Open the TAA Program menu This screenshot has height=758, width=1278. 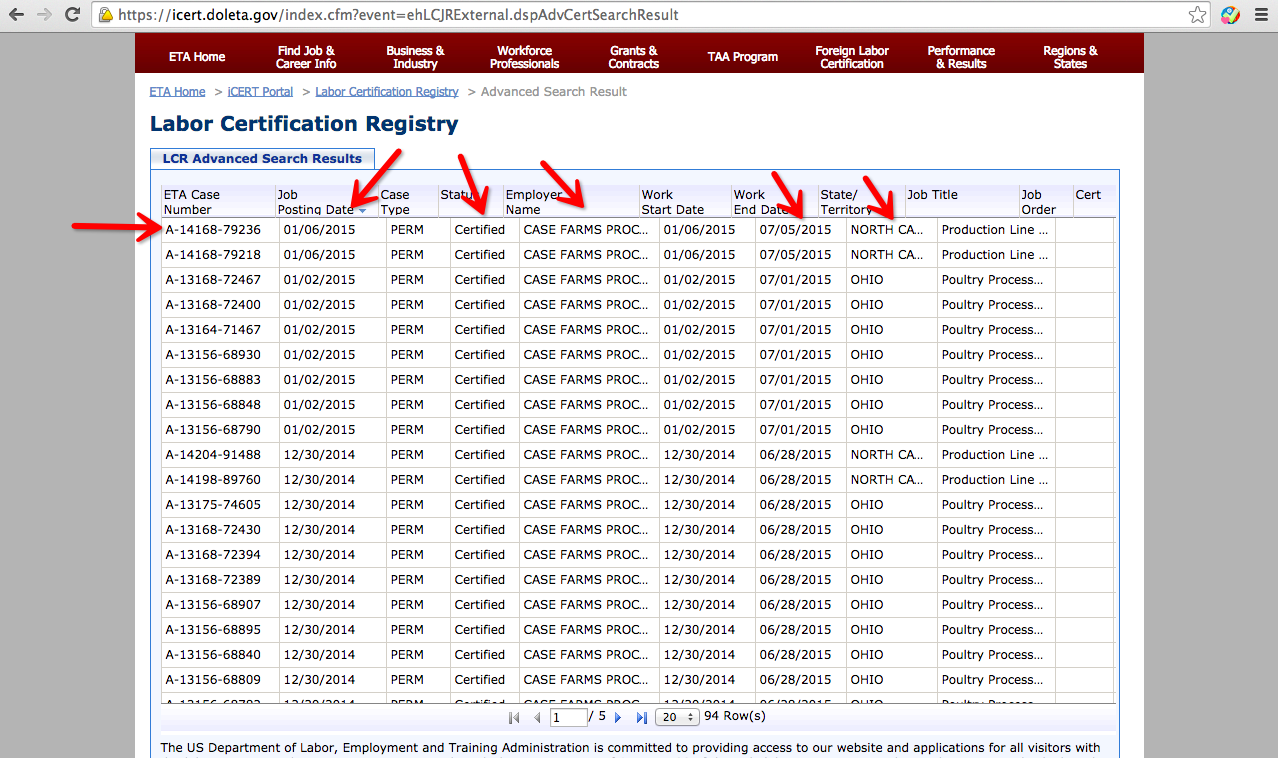click(743, 57)
